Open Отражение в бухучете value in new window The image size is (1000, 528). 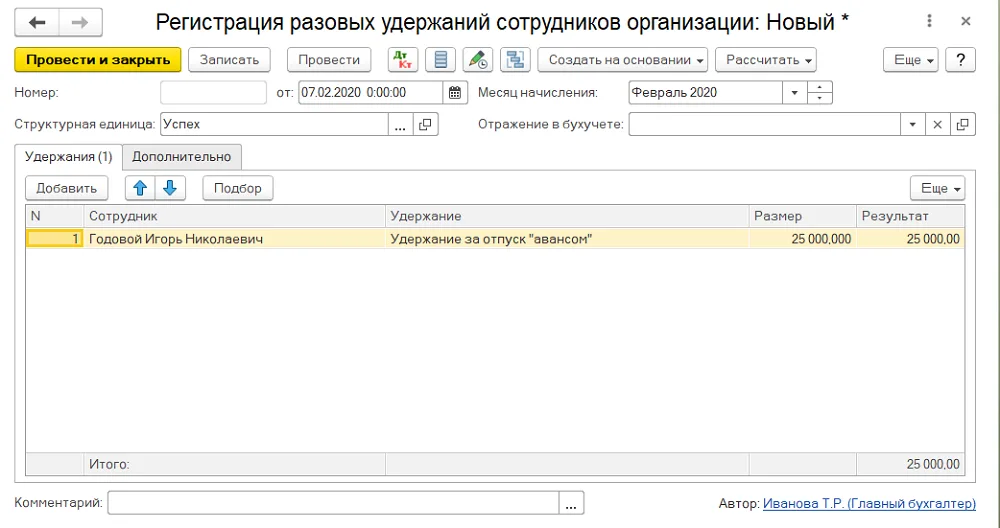(963, 124)
